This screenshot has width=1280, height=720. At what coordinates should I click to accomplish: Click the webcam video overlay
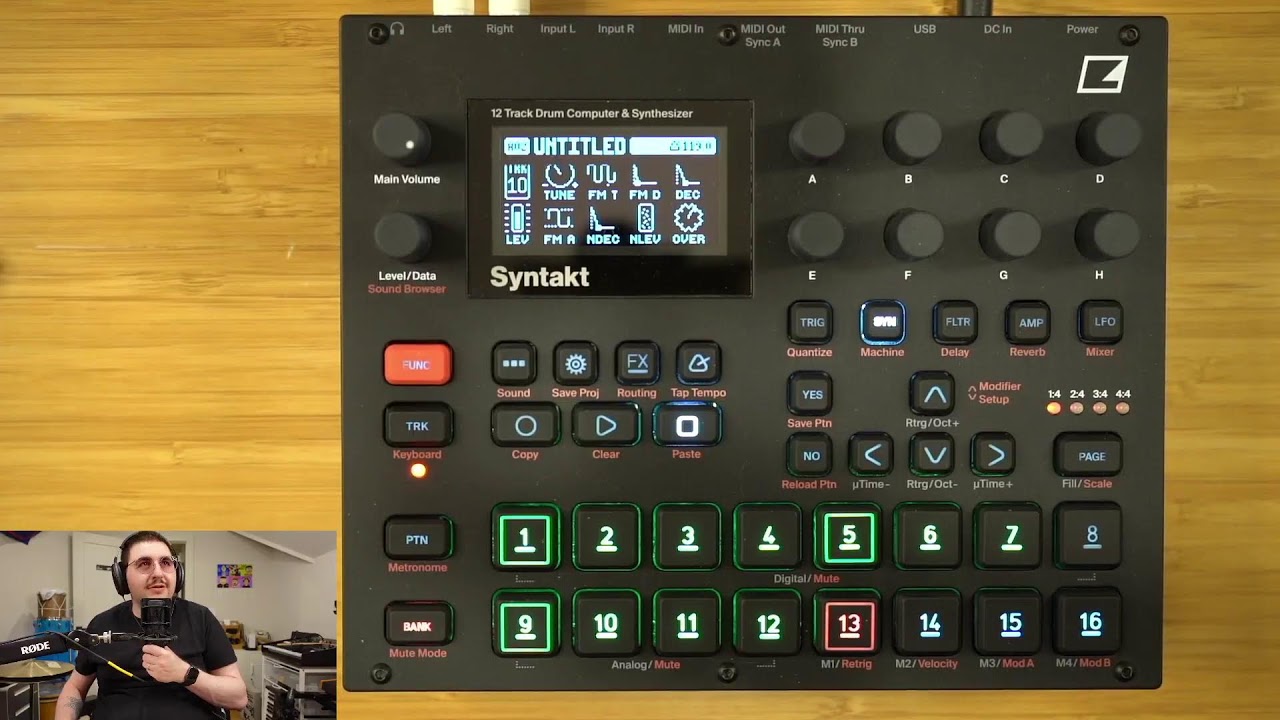[x=168, y=625]
